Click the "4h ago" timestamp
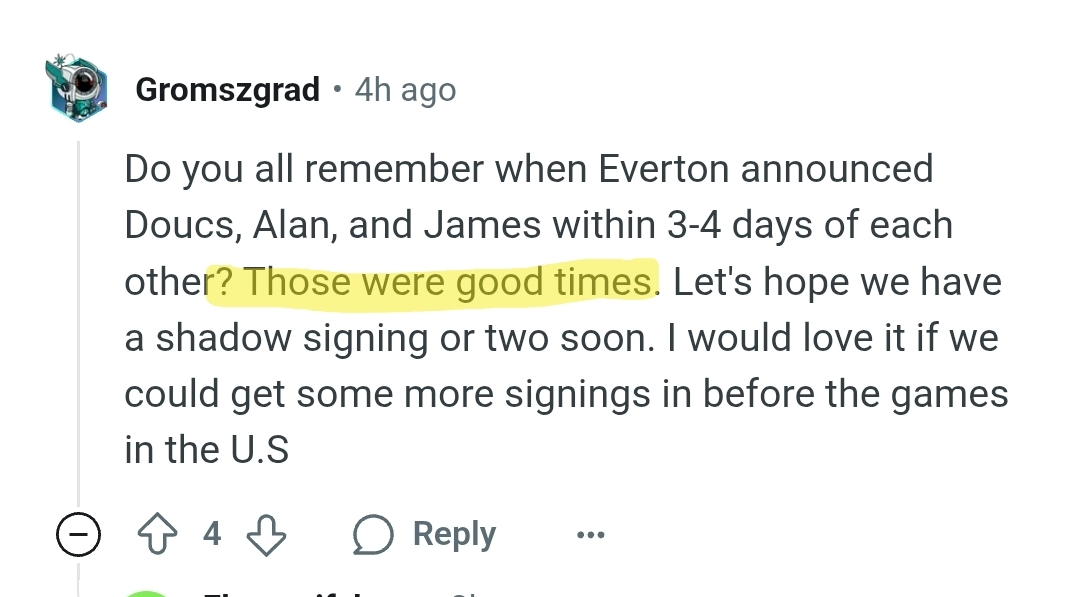 [405, 90]
